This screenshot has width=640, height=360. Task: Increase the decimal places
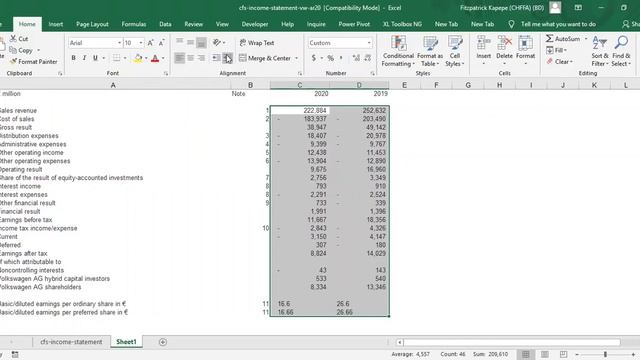click(356, 58)
